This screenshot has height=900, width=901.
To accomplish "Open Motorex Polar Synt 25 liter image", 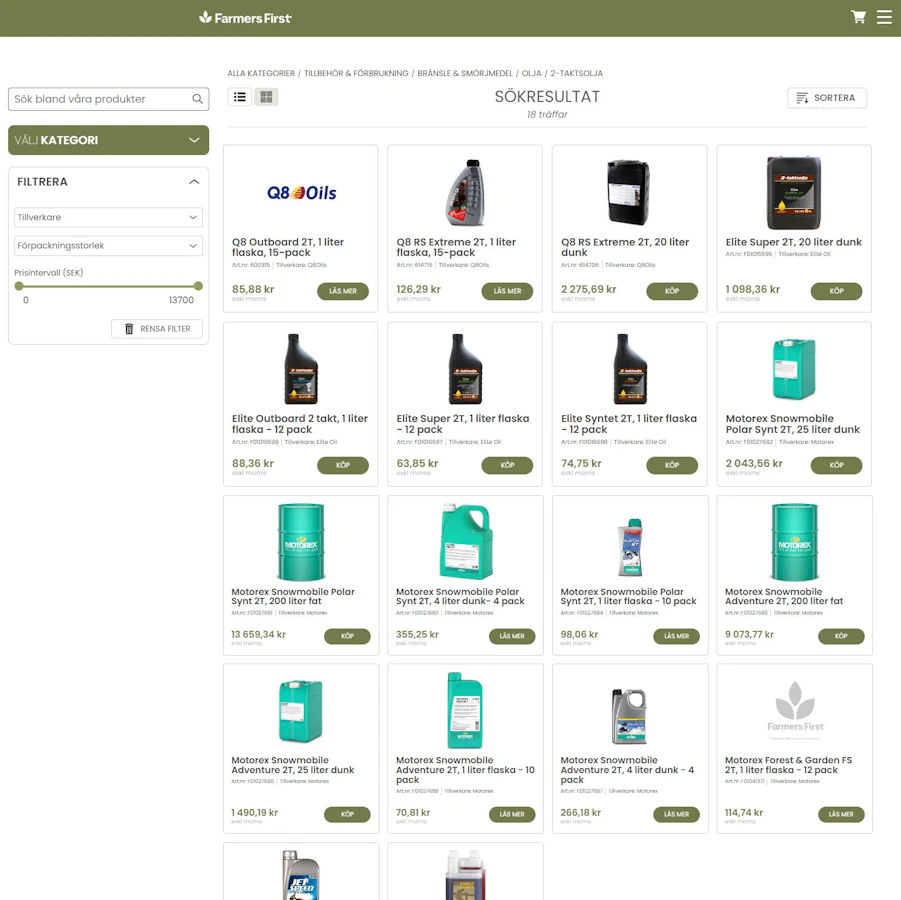I will point(794,369).
